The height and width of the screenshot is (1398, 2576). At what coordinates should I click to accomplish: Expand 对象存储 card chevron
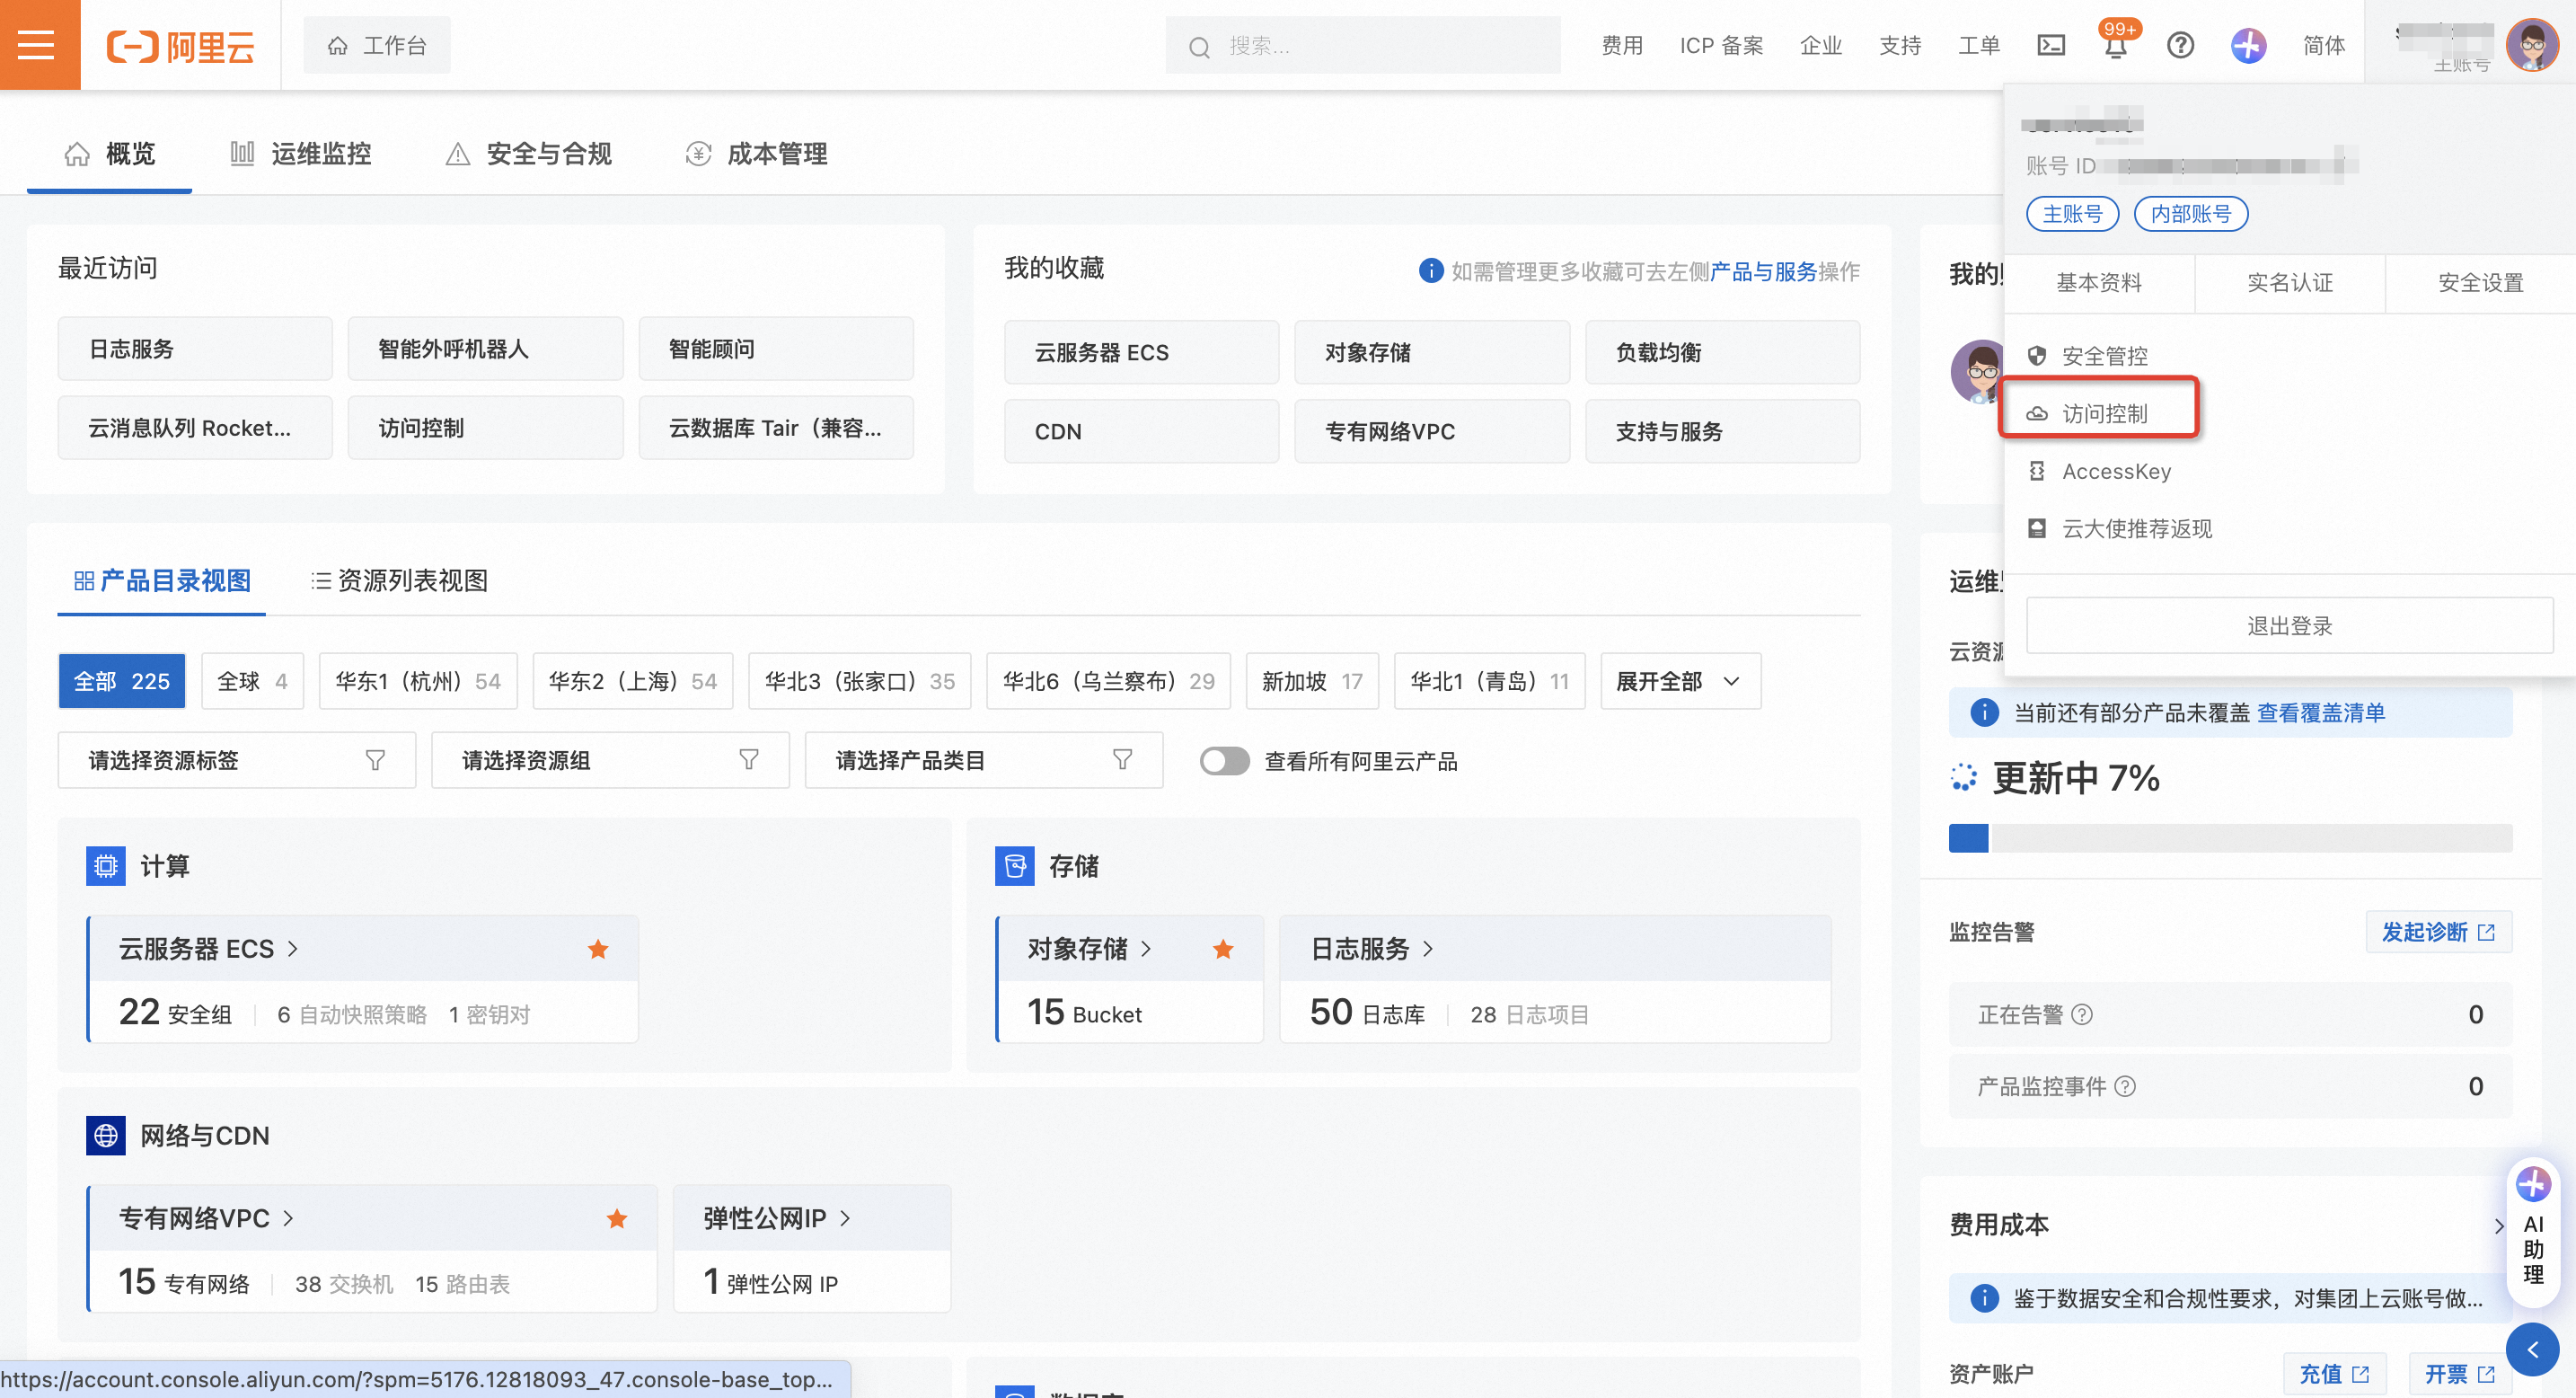click(x=1146, y=949)
